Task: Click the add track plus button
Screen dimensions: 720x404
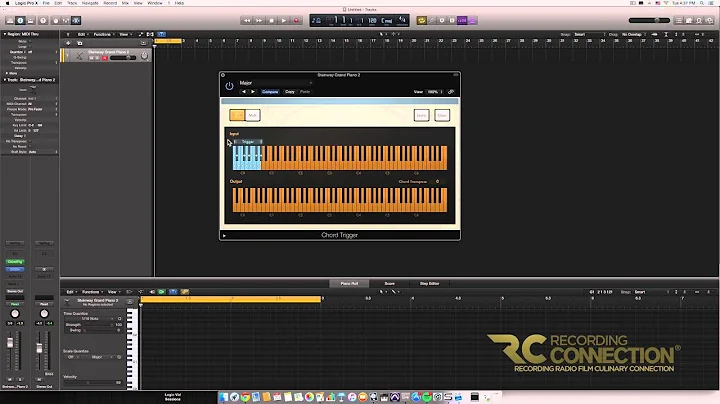Action: pos(68,43)
